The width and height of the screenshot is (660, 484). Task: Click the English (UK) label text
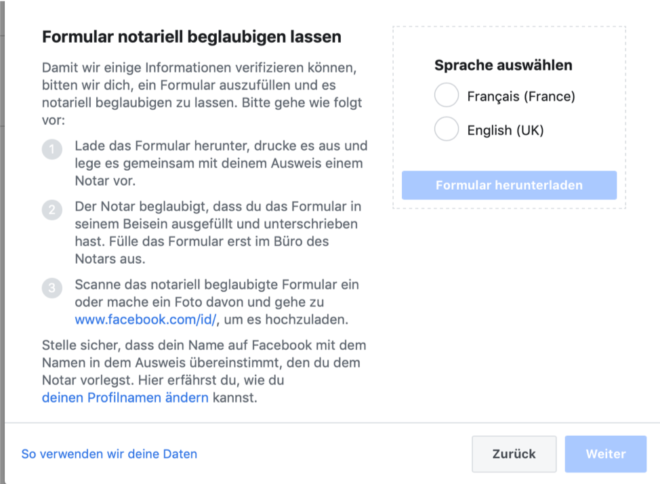pos(506,130)
